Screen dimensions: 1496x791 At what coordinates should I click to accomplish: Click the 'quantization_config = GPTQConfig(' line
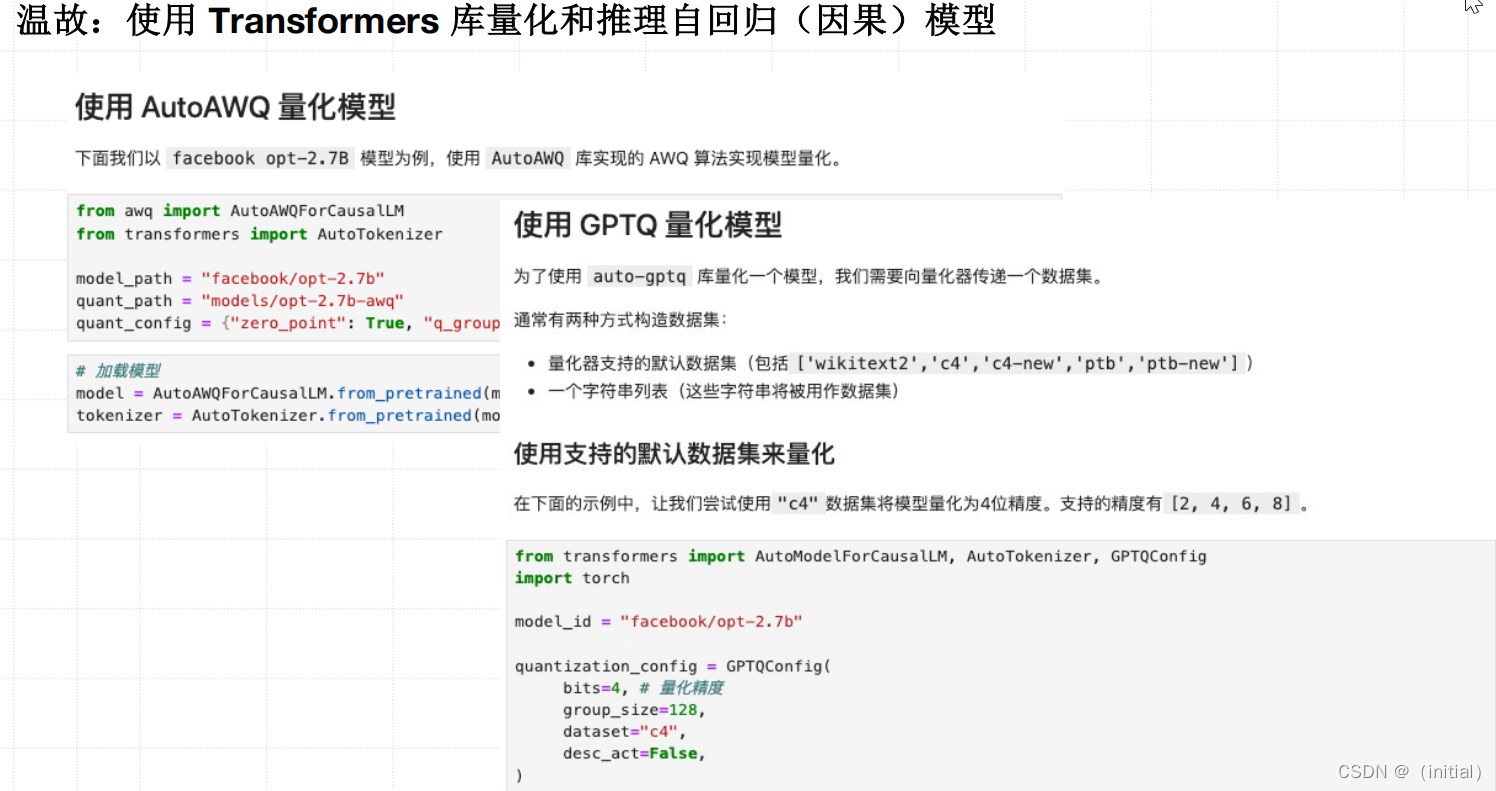point(673,666)
